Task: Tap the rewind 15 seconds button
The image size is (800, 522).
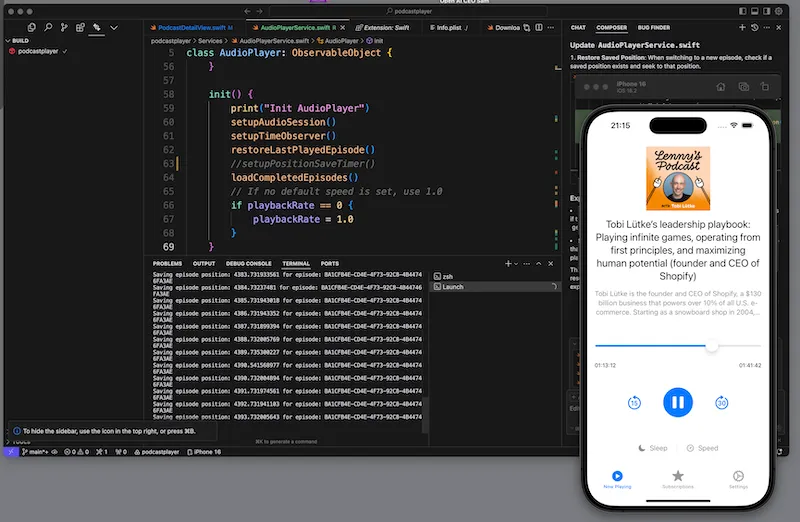Action: click(x=634, y=403)
